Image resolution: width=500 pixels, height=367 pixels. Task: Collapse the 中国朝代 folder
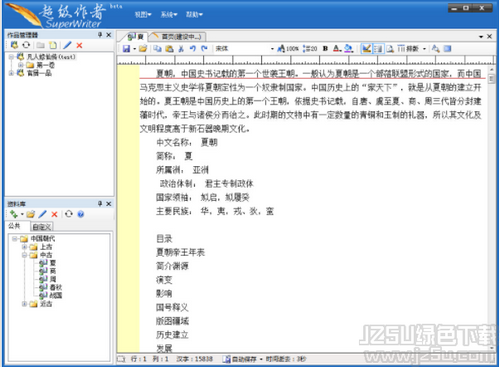click(15, 239)
